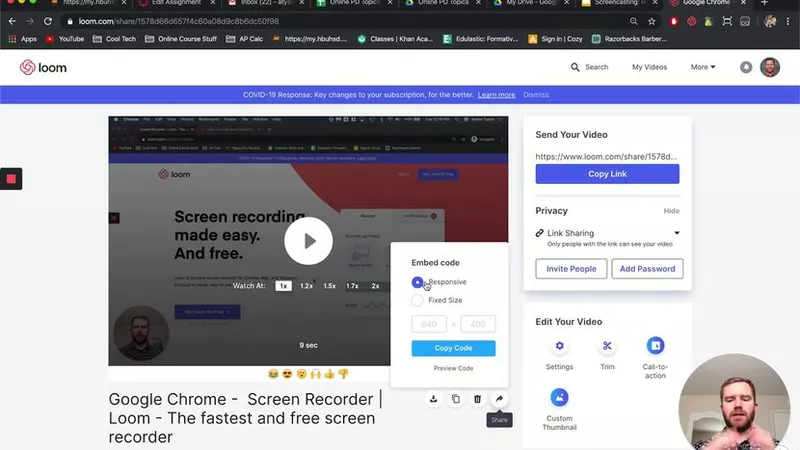Stop recording with the red square button

(11, 179)
